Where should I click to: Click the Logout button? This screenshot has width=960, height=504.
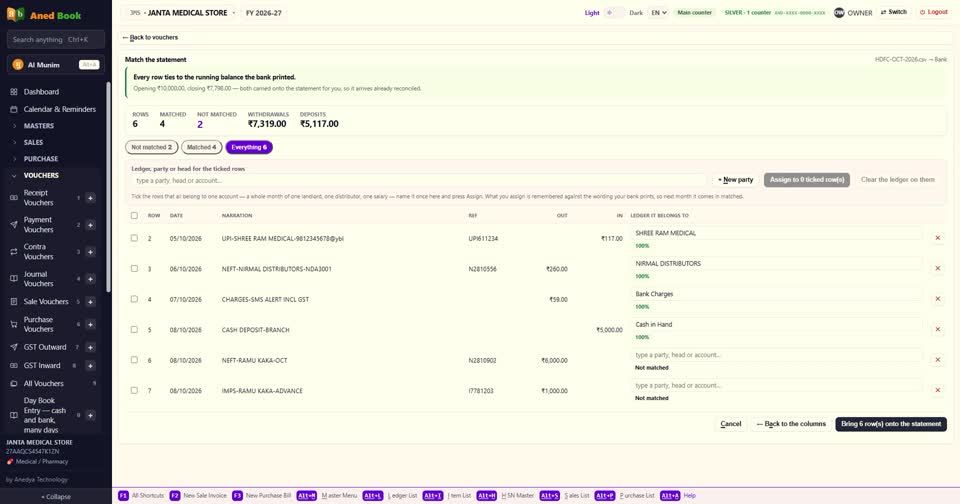point(933,12)
